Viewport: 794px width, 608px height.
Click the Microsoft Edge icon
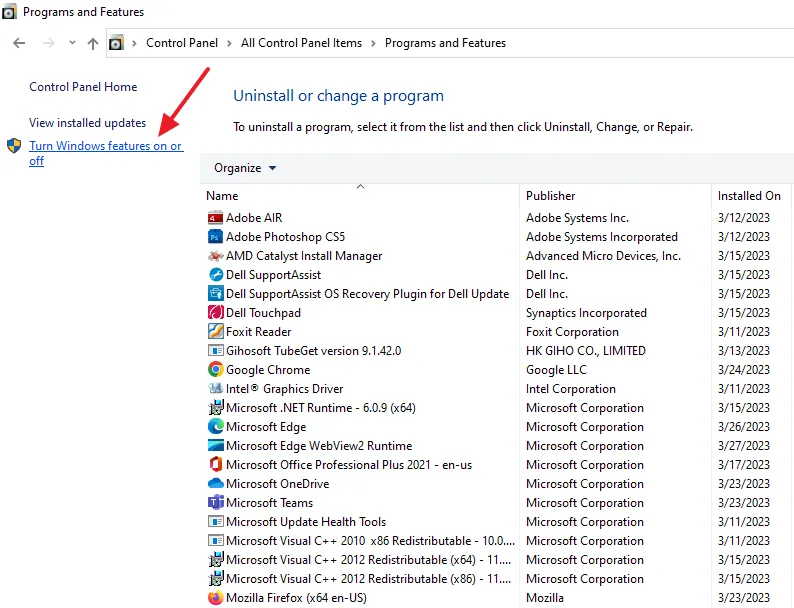coord(215,427)
